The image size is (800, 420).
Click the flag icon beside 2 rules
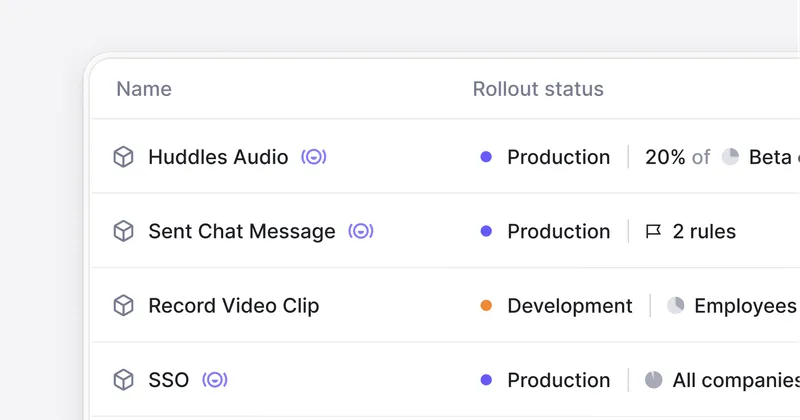tap(653, 231)
